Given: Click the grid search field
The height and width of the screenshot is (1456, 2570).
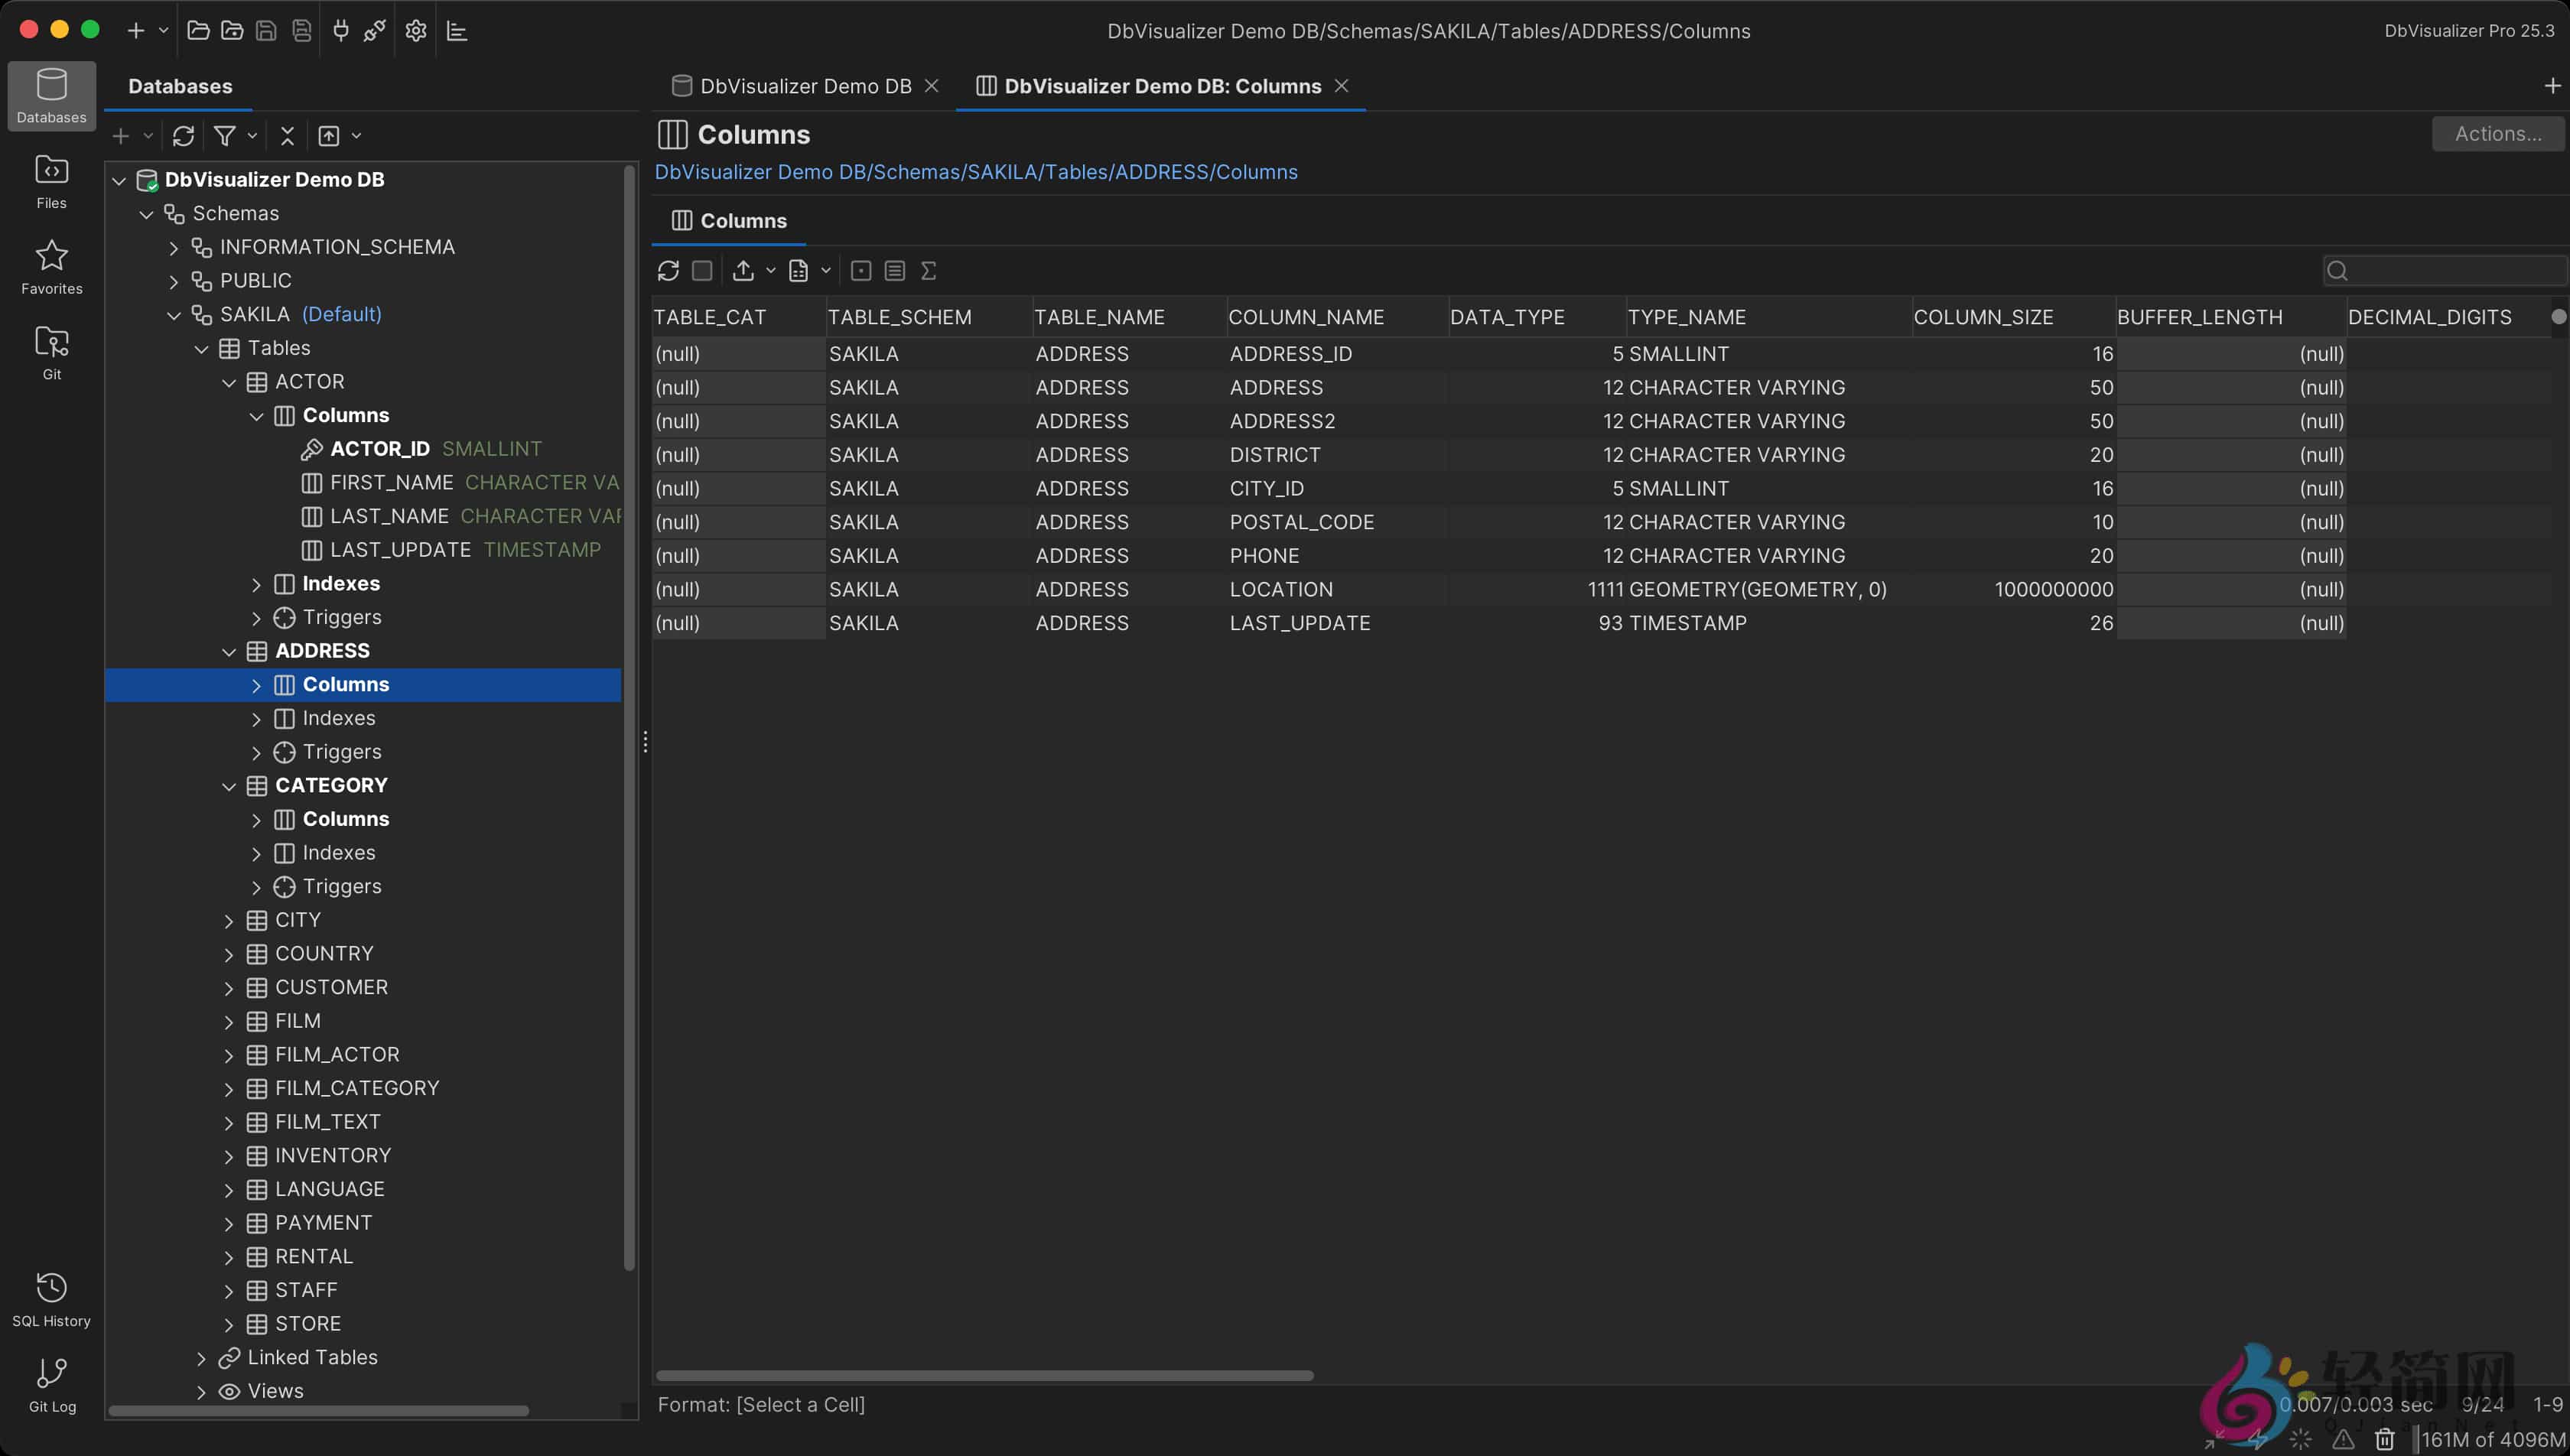Looking at the screenshot, I should [x=2445, y=270].
